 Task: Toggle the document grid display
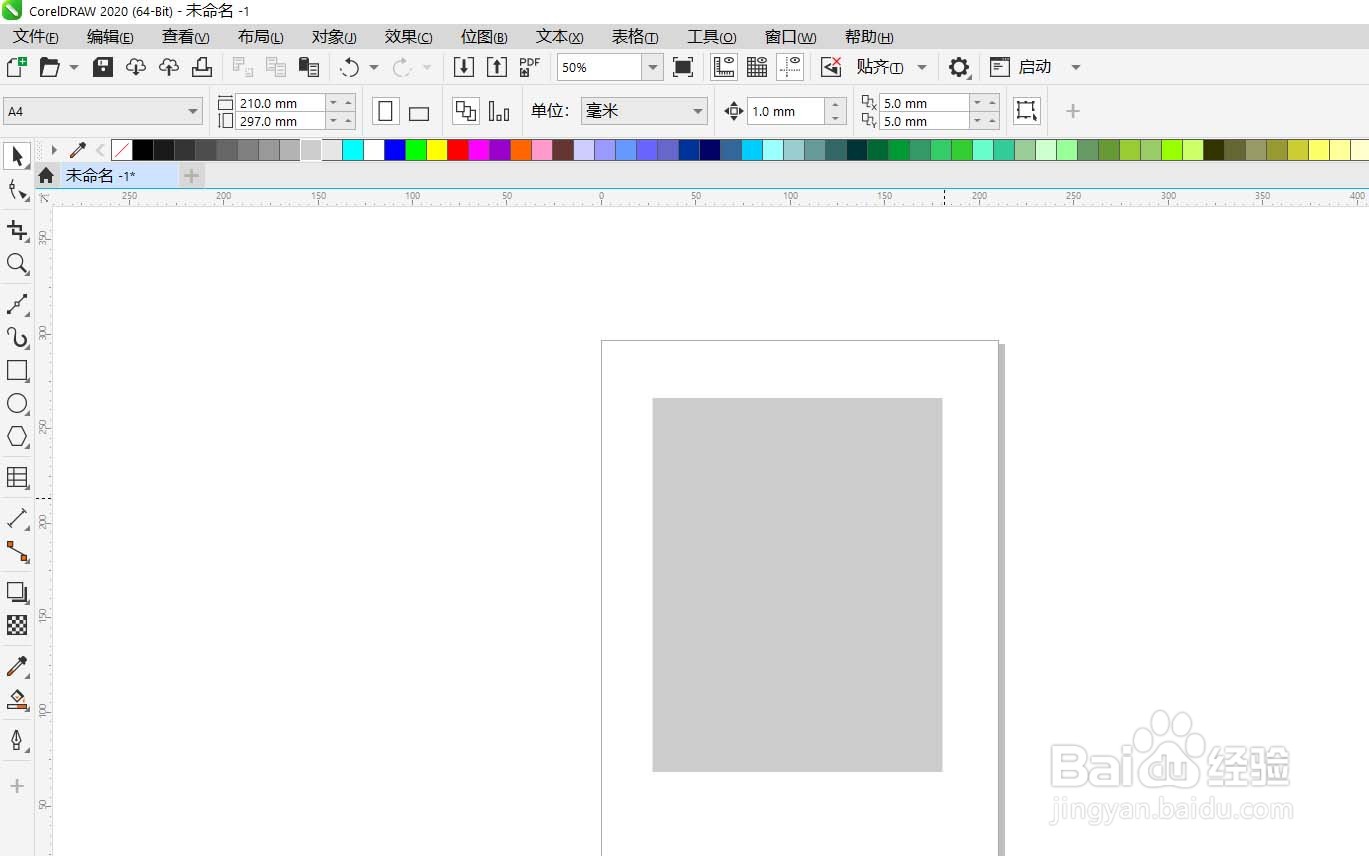pyautogui.click(x=757, y=67)
